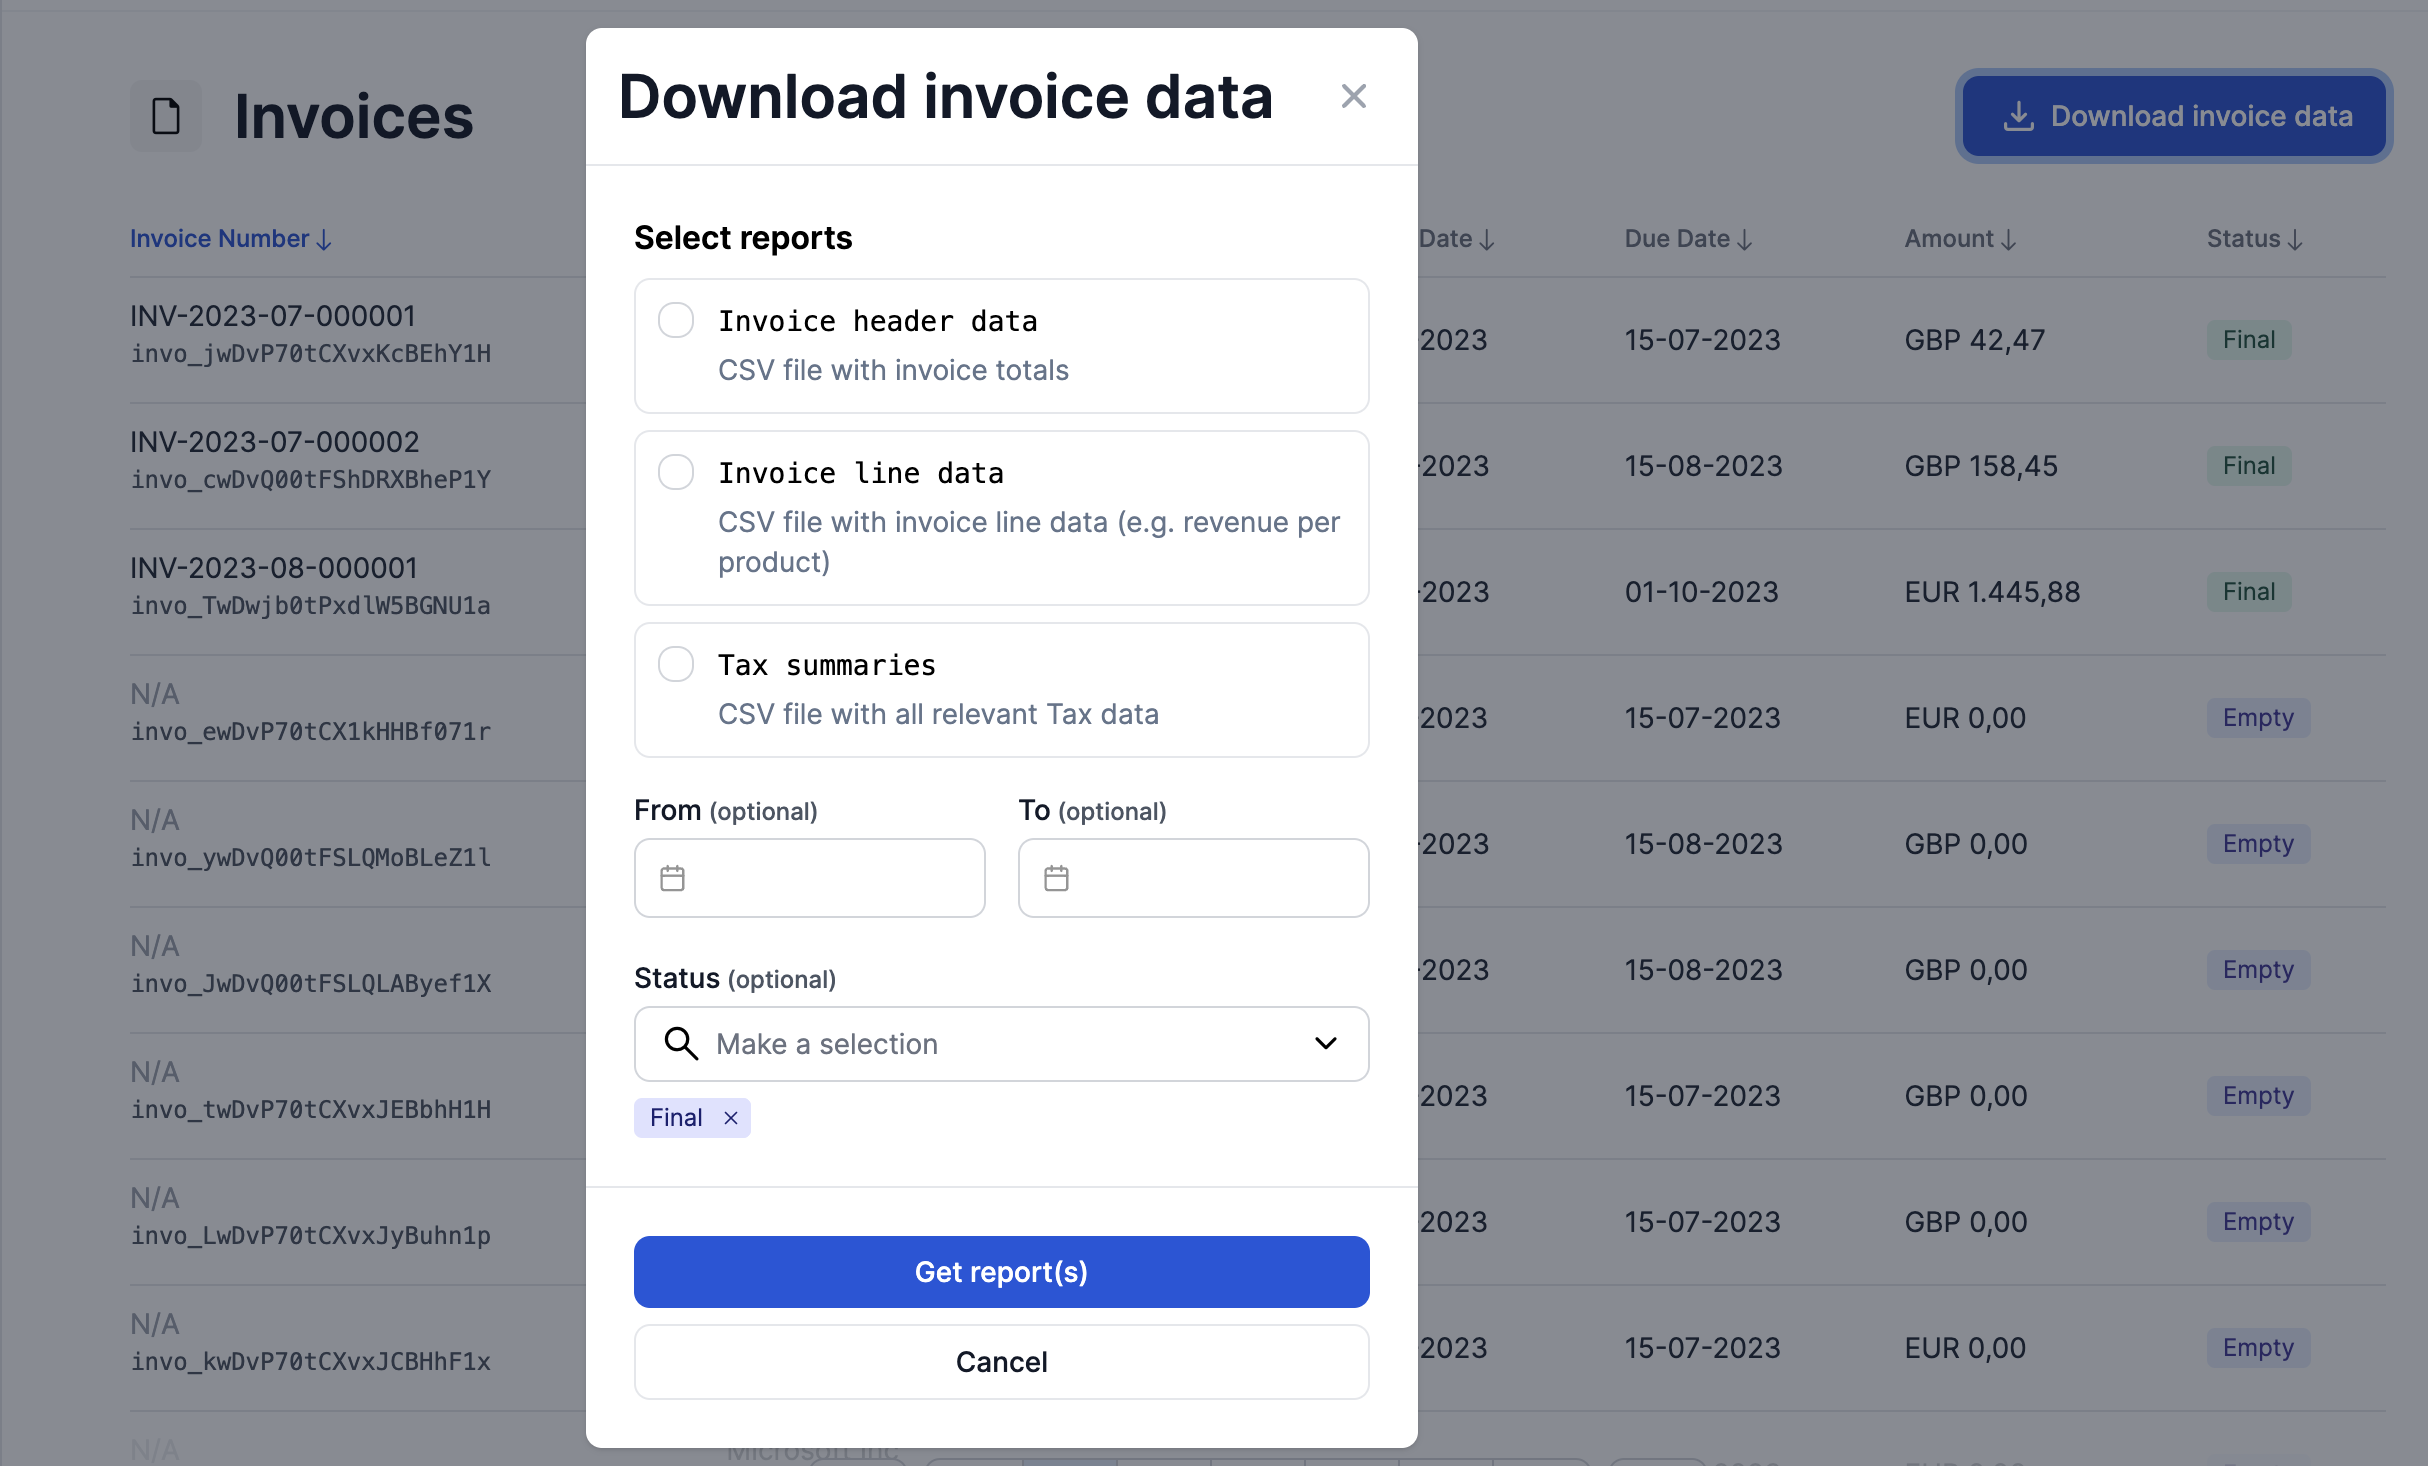
Task: Close the Download invoice data dialog
Action: pos(1353,96)
